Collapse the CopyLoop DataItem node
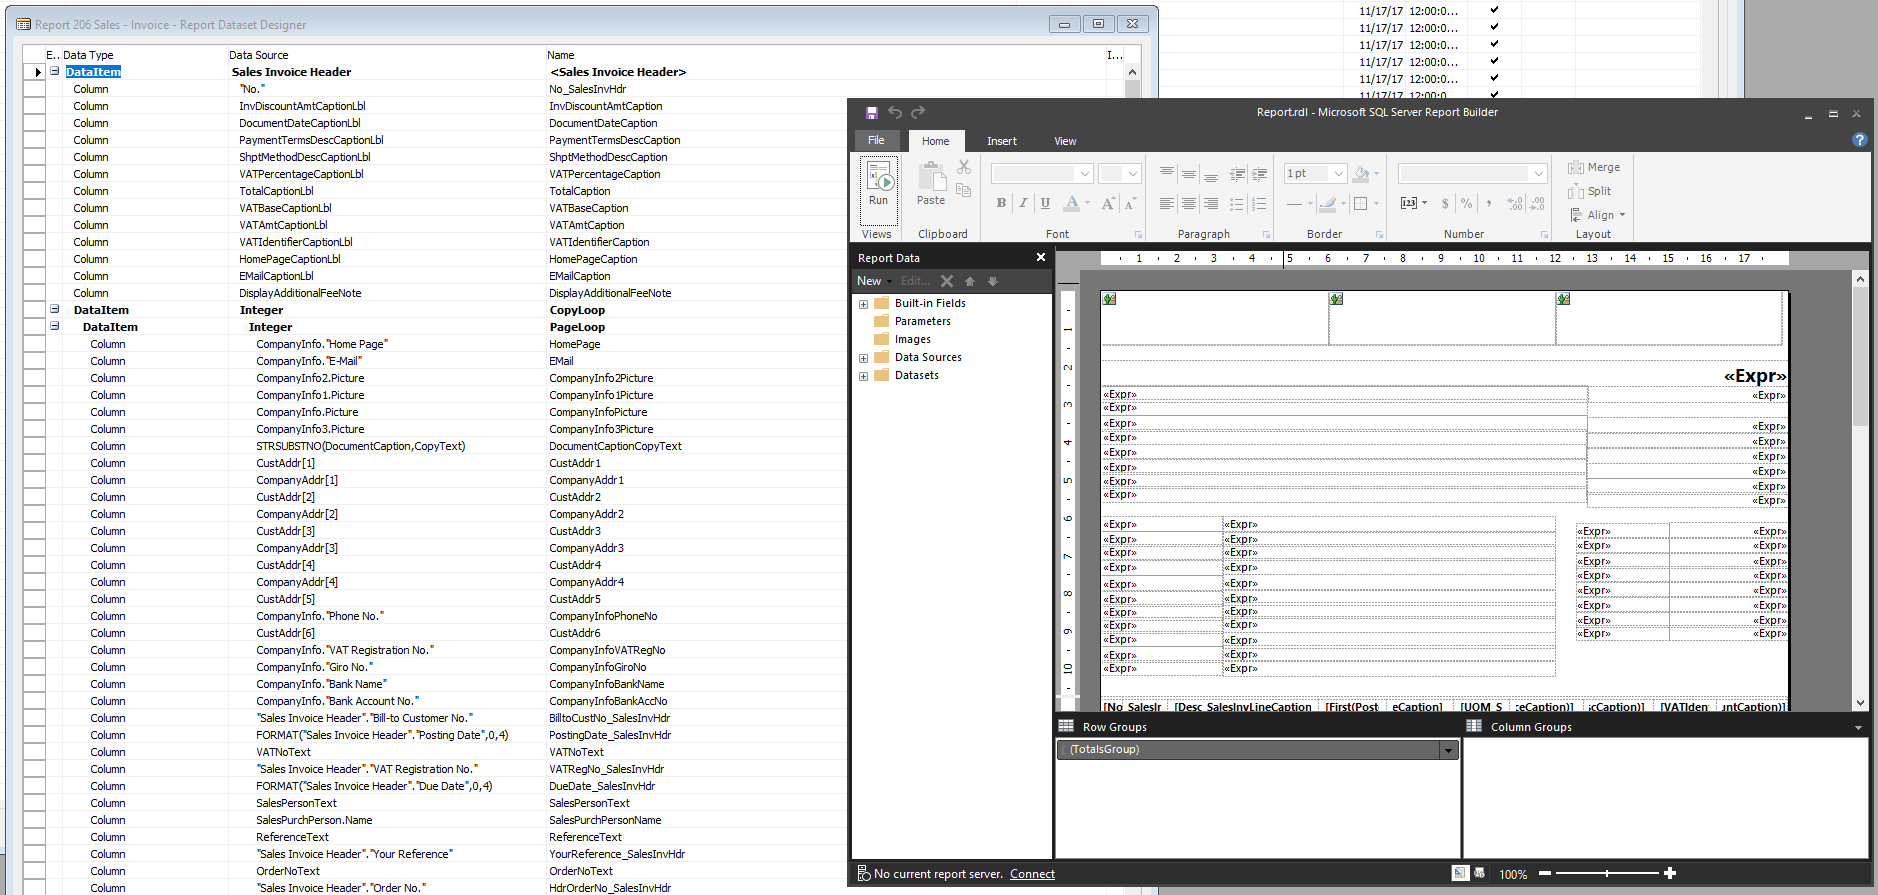Viewport: 1878px width, 895px height. pyautogui.click(x=55, y=310)
